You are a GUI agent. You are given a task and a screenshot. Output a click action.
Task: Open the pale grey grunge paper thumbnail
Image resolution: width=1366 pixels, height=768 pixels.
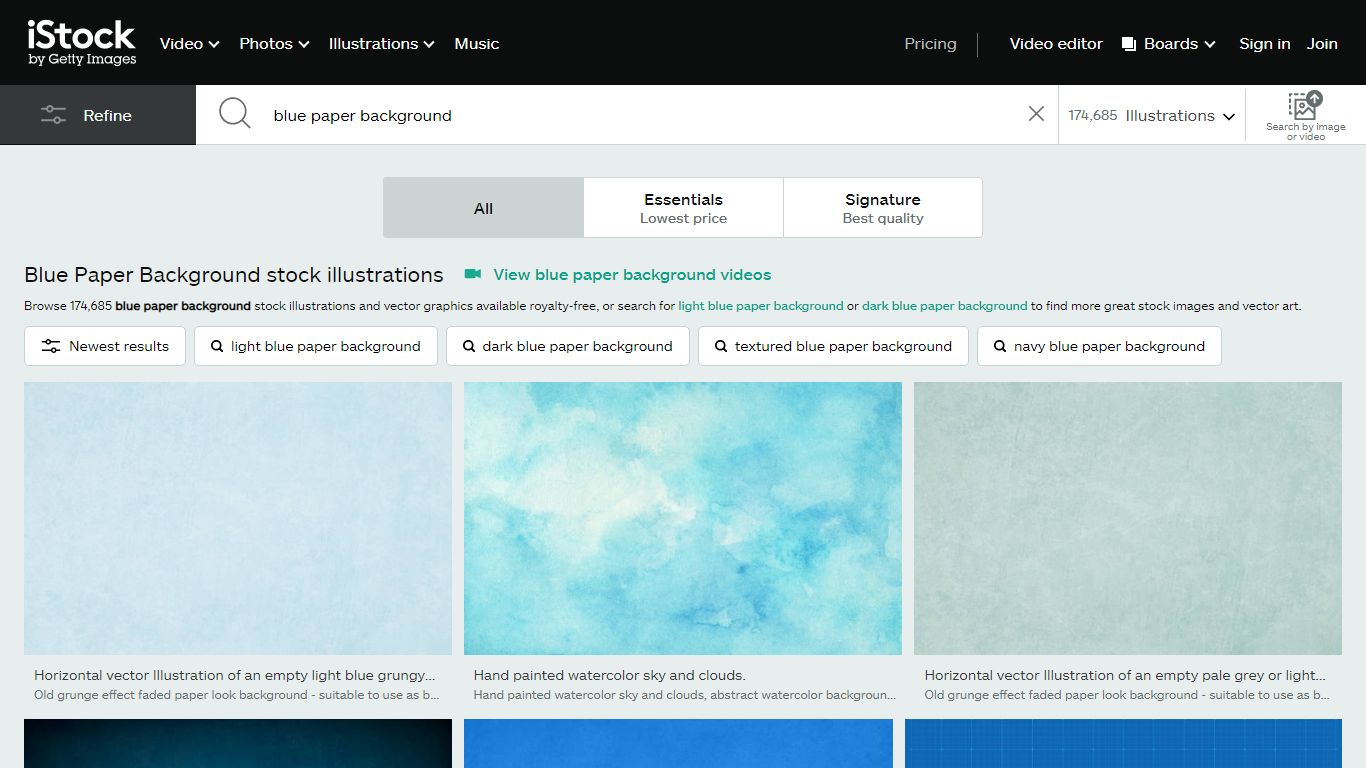(1128, 518)
